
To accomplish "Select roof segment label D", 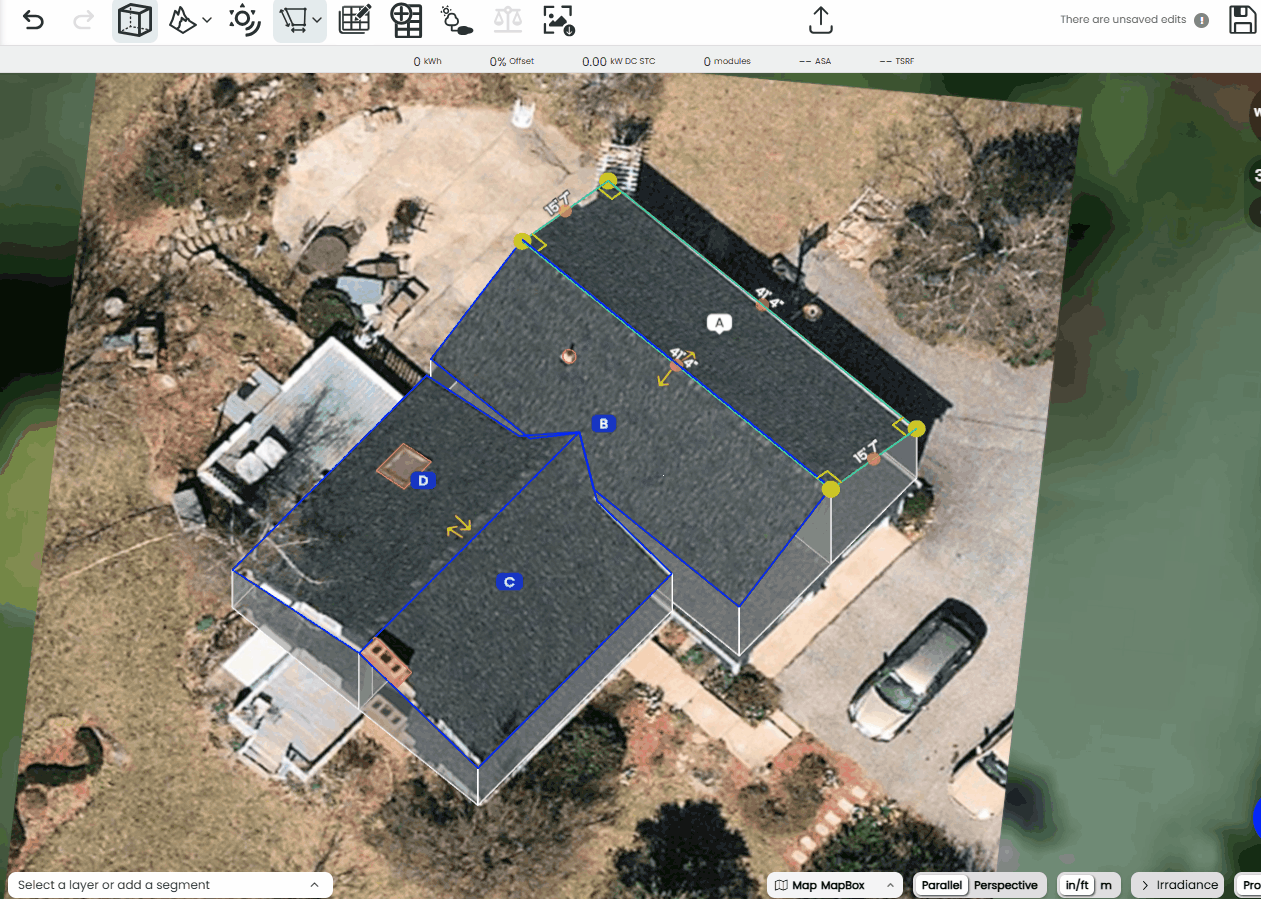I will pyautogui.click(x=423, y=481).
